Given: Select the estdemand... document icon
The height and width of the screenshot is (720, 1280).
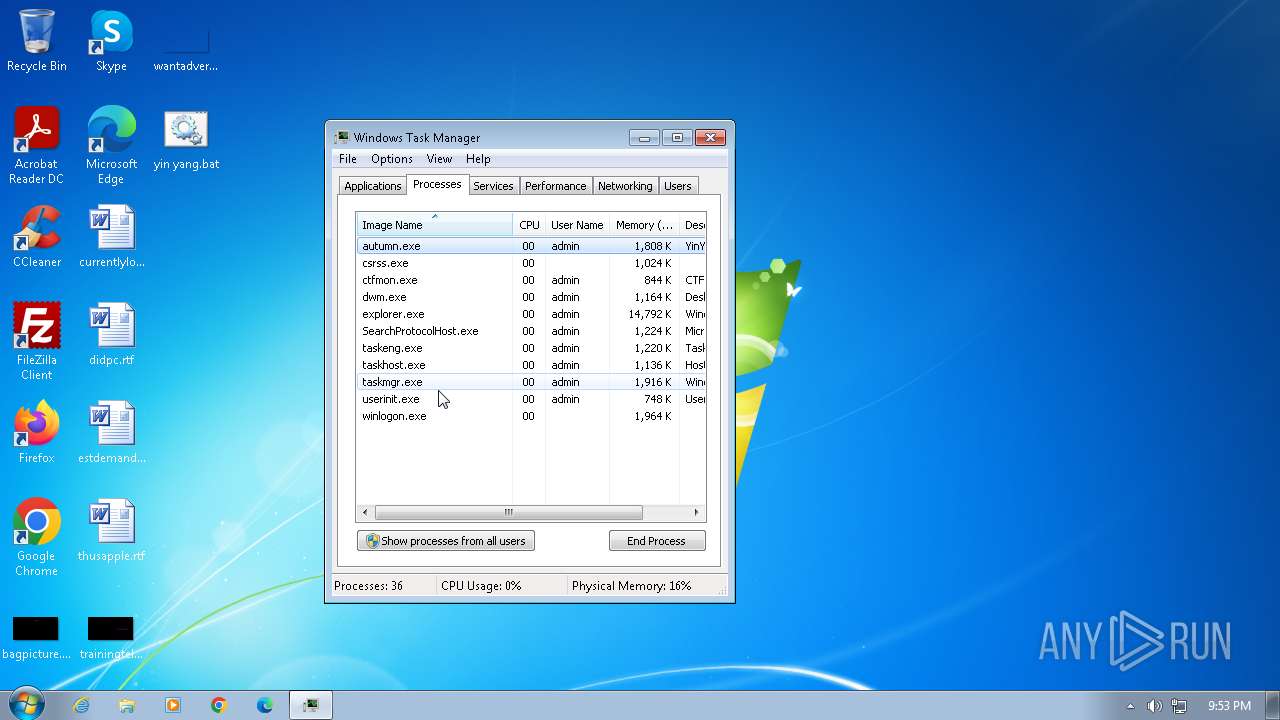Looking at the screenshot, I should pyautogui.click(x=111, y=432).
